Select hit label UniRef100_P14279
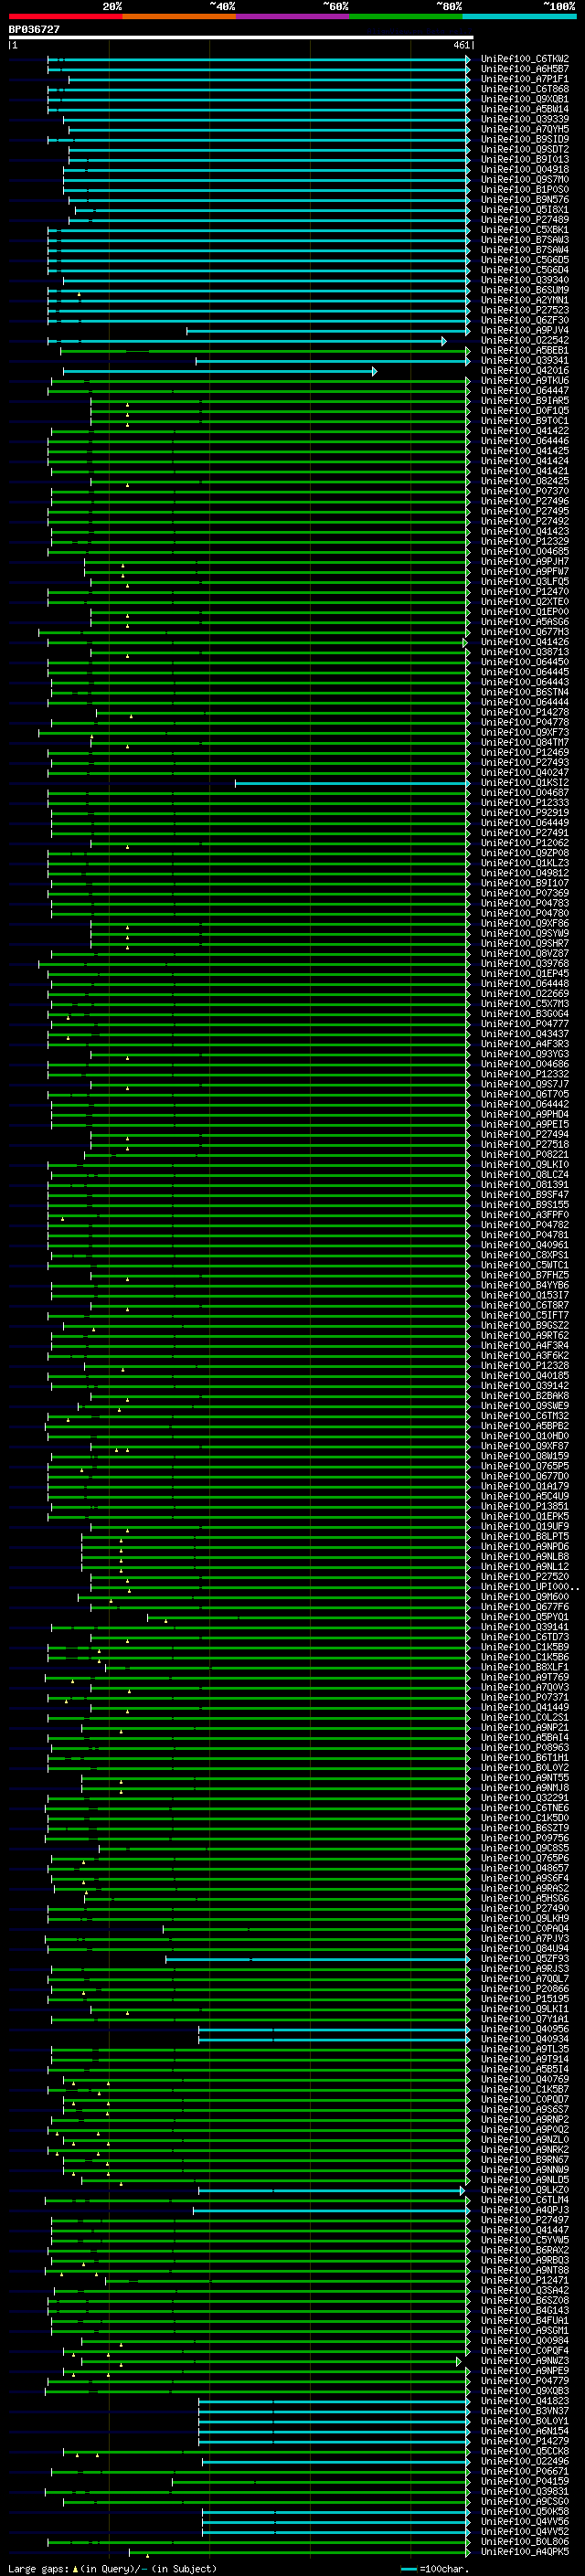 (x=524, y=2442)
